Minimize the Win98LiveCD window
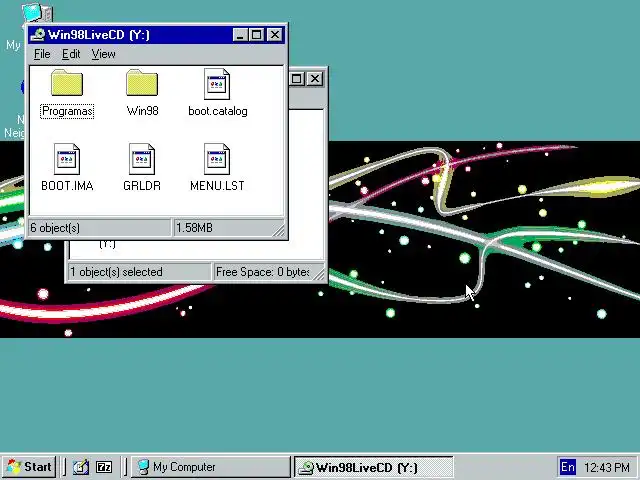Image resolution: width=640 pixels, height=480 pixels. [240, 35]
